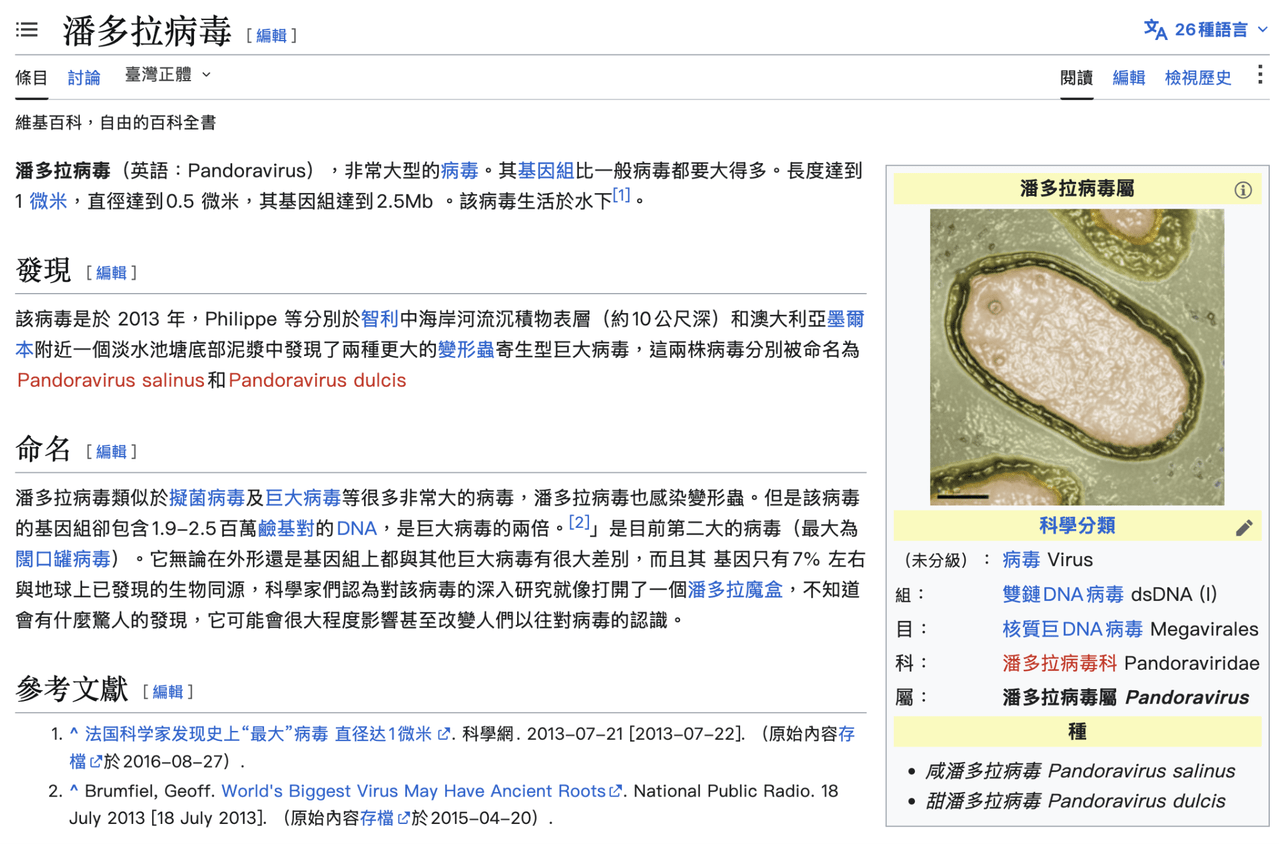The width and height of the screenshot is (1279, 844).
Task: Click the red Pandoravirus dulcis link
Action: point(318,380)
